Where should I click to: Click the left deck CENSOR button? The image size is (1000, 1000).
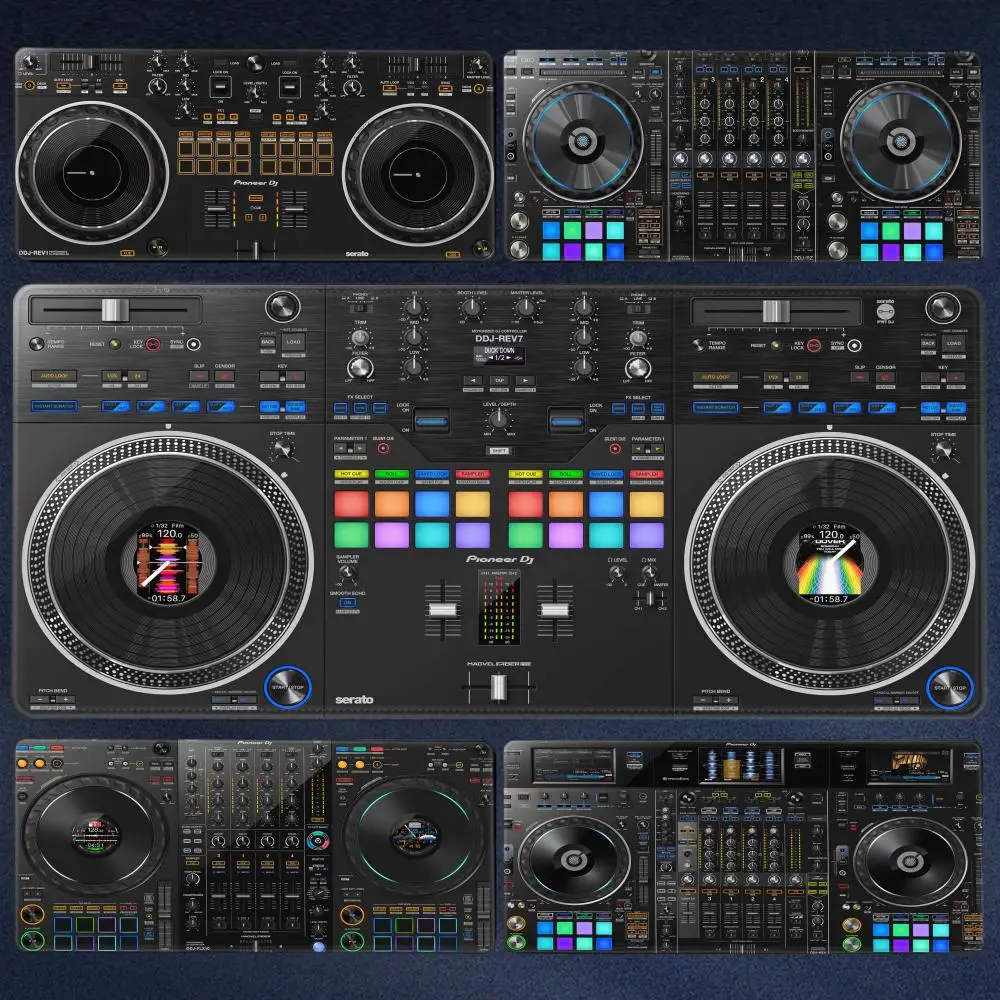tap(224, 376)
